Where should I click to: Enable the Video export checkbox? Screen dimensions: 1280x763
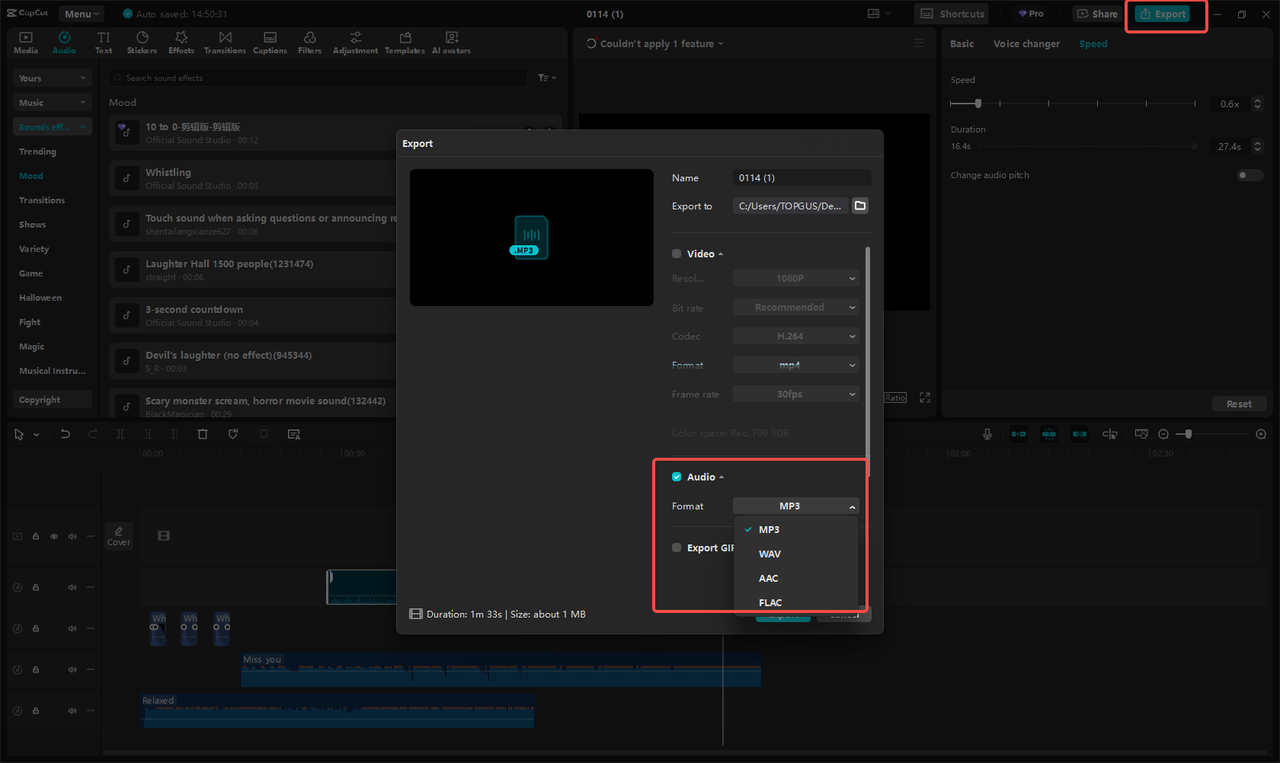tap(676, 253)
